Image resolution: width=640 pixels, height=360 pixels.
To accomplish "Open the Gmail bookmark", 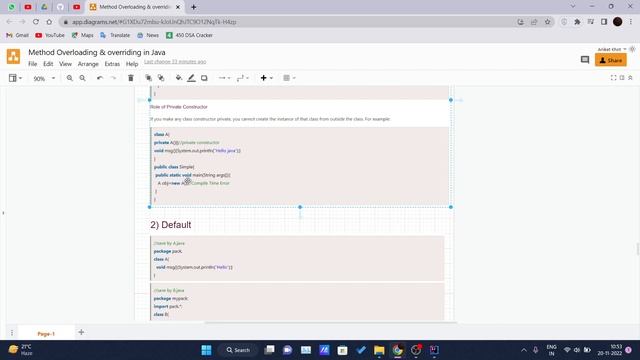I will (x=18, y=36).
